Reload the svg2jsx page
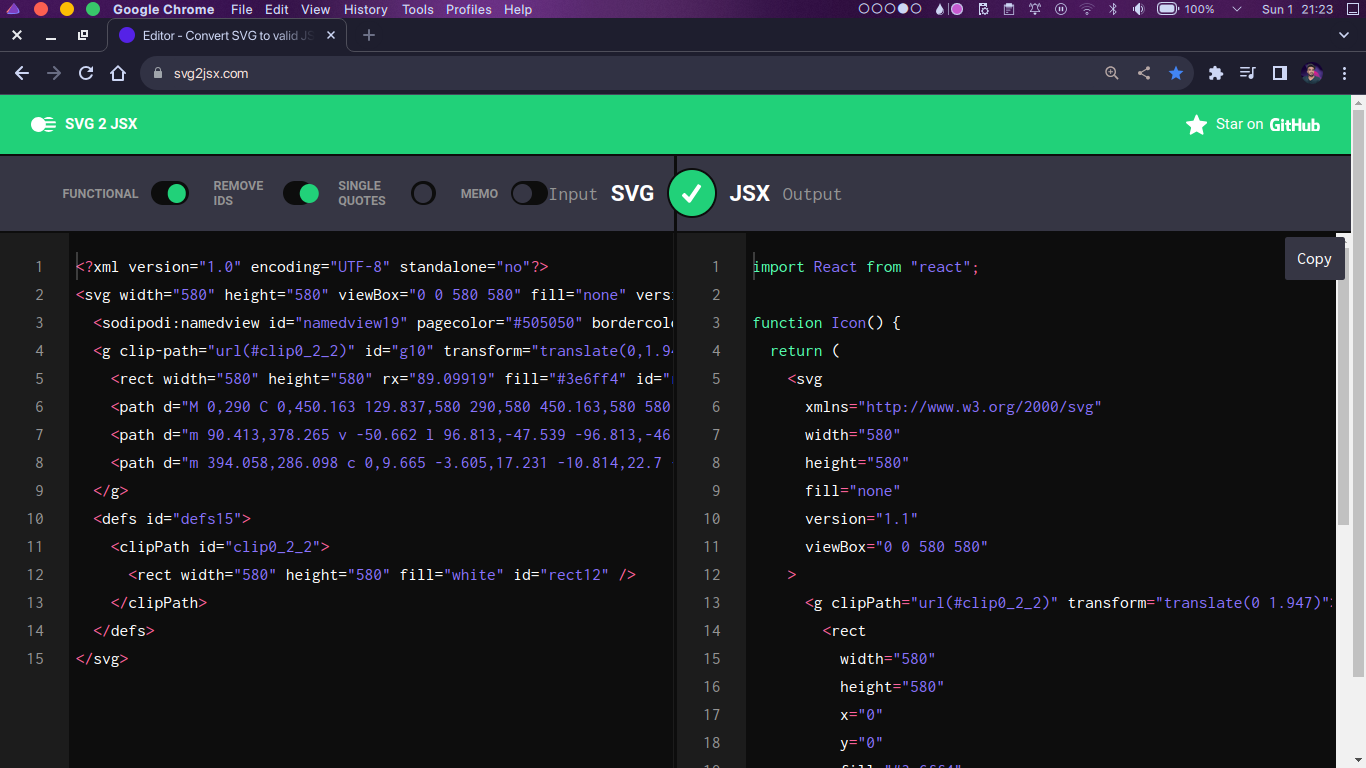 (x=86, y=73)
